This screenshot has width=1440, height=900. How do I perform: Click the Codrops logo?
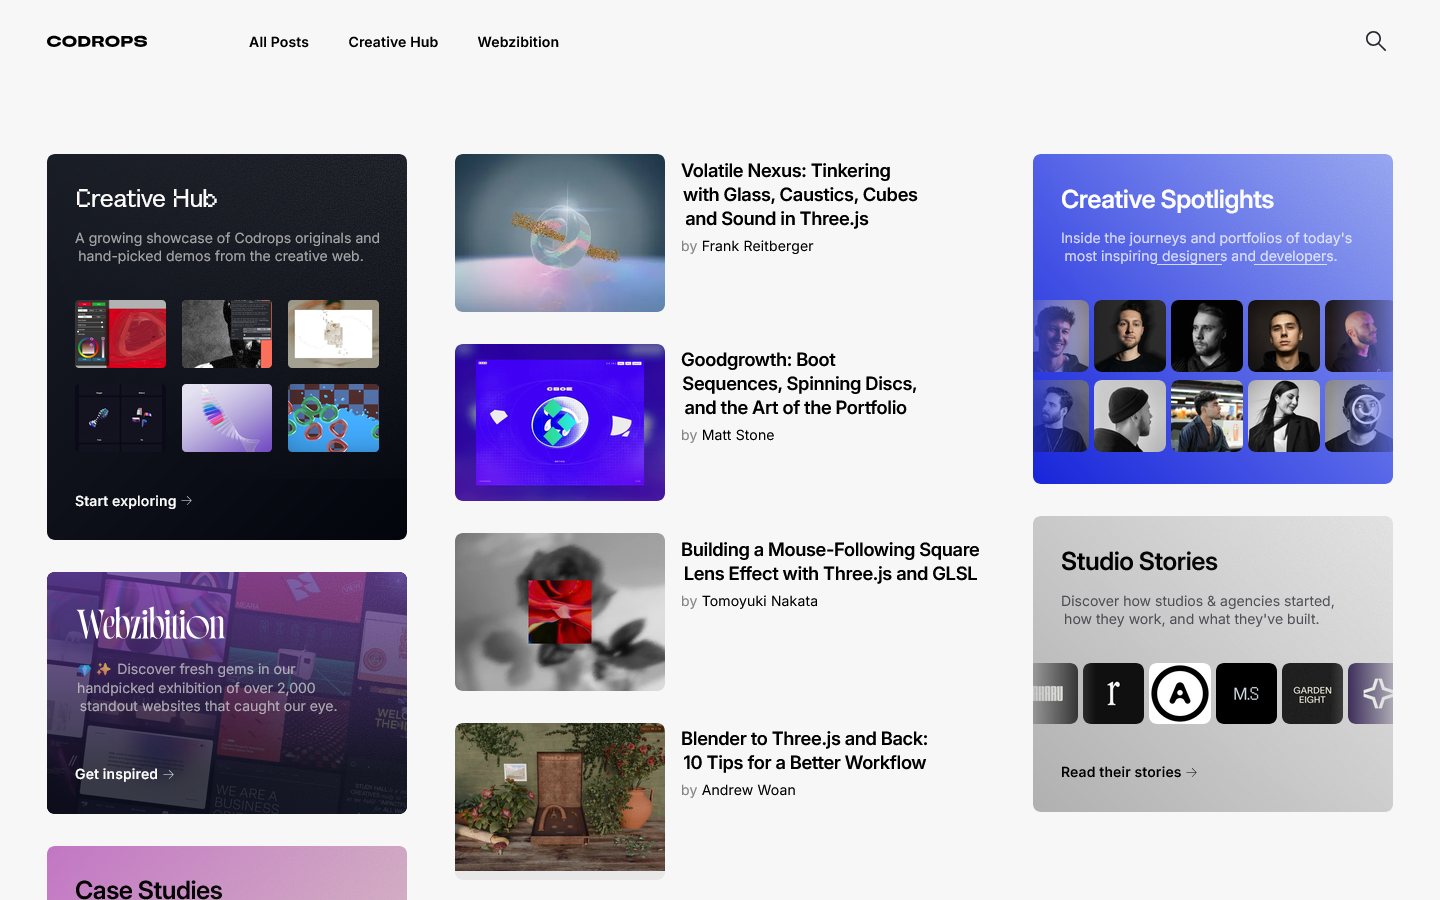coord(97,41)
